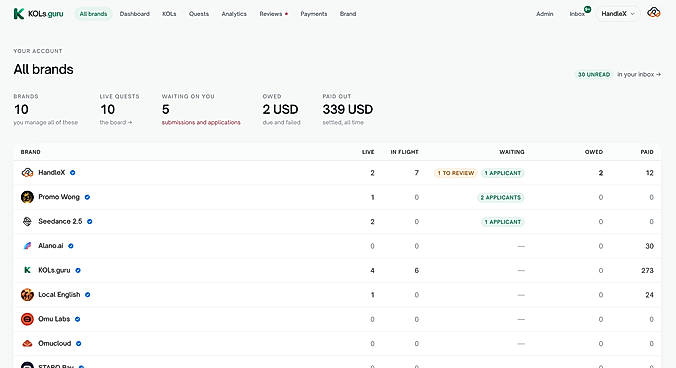
Task: Click the paid value 24 in Local English row
Action: 650,295
